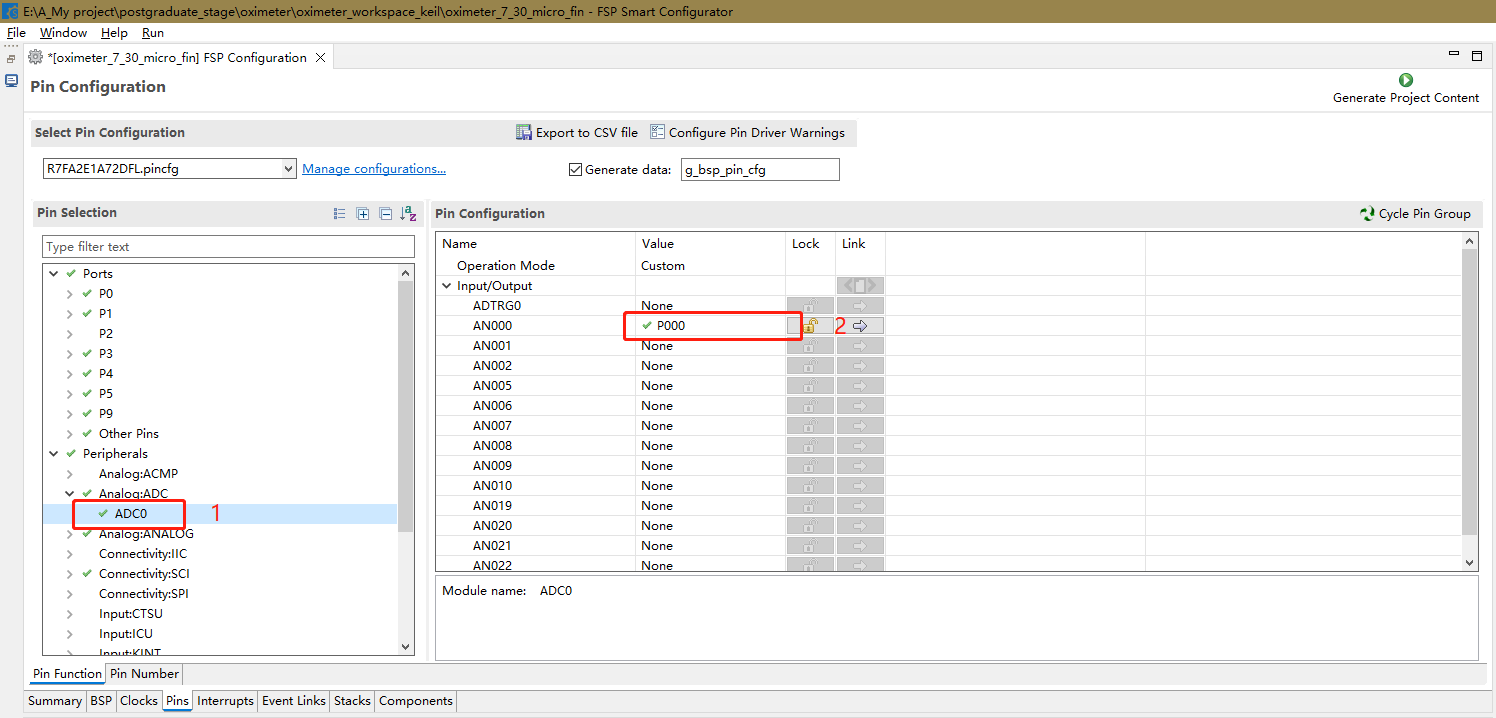Collapse the Analog:ADC node

point(69,493)
